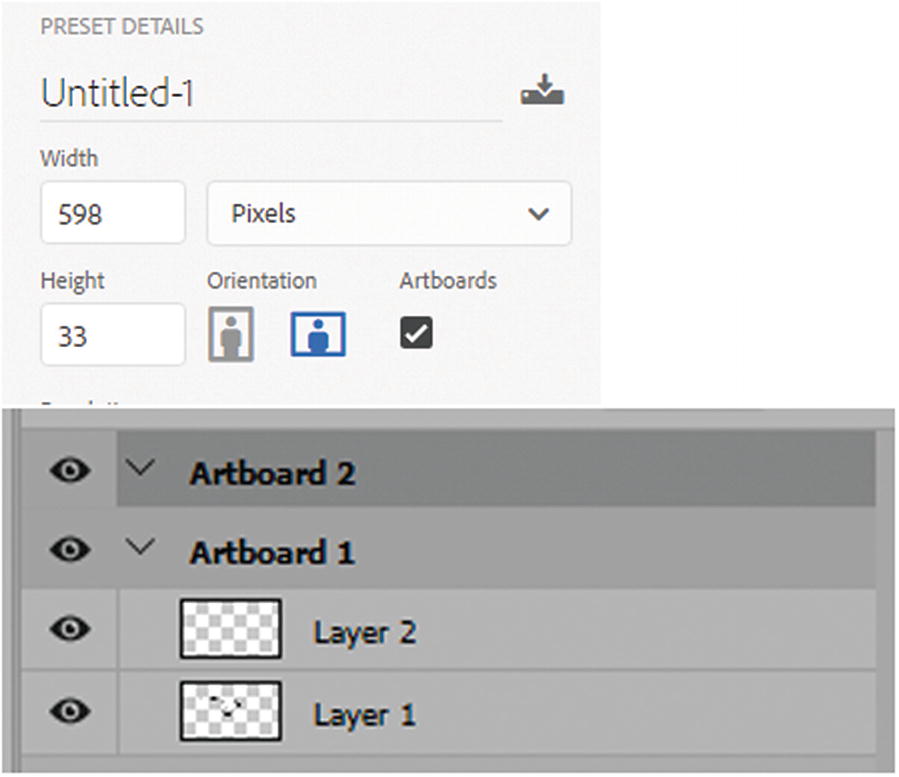Toggle Layer 2 visibility eye
This screenshot has height=777, width=899.
[69, 630]
